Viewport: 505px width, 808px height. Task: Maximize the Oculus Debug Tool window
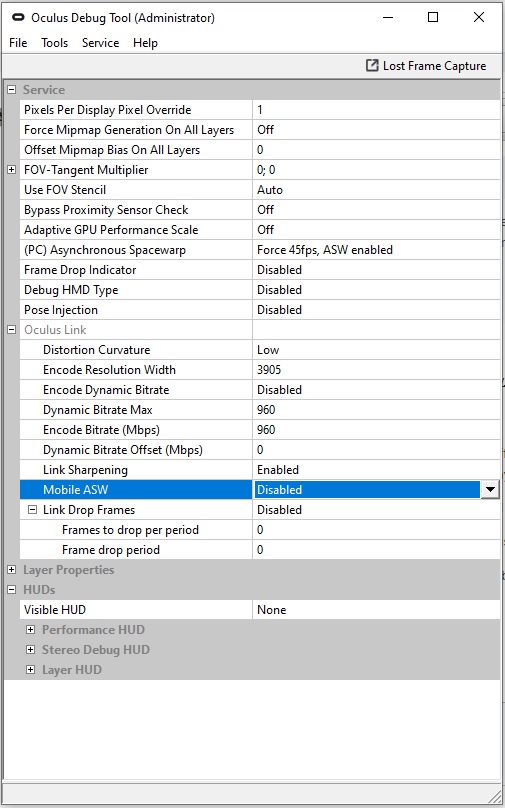433,18
